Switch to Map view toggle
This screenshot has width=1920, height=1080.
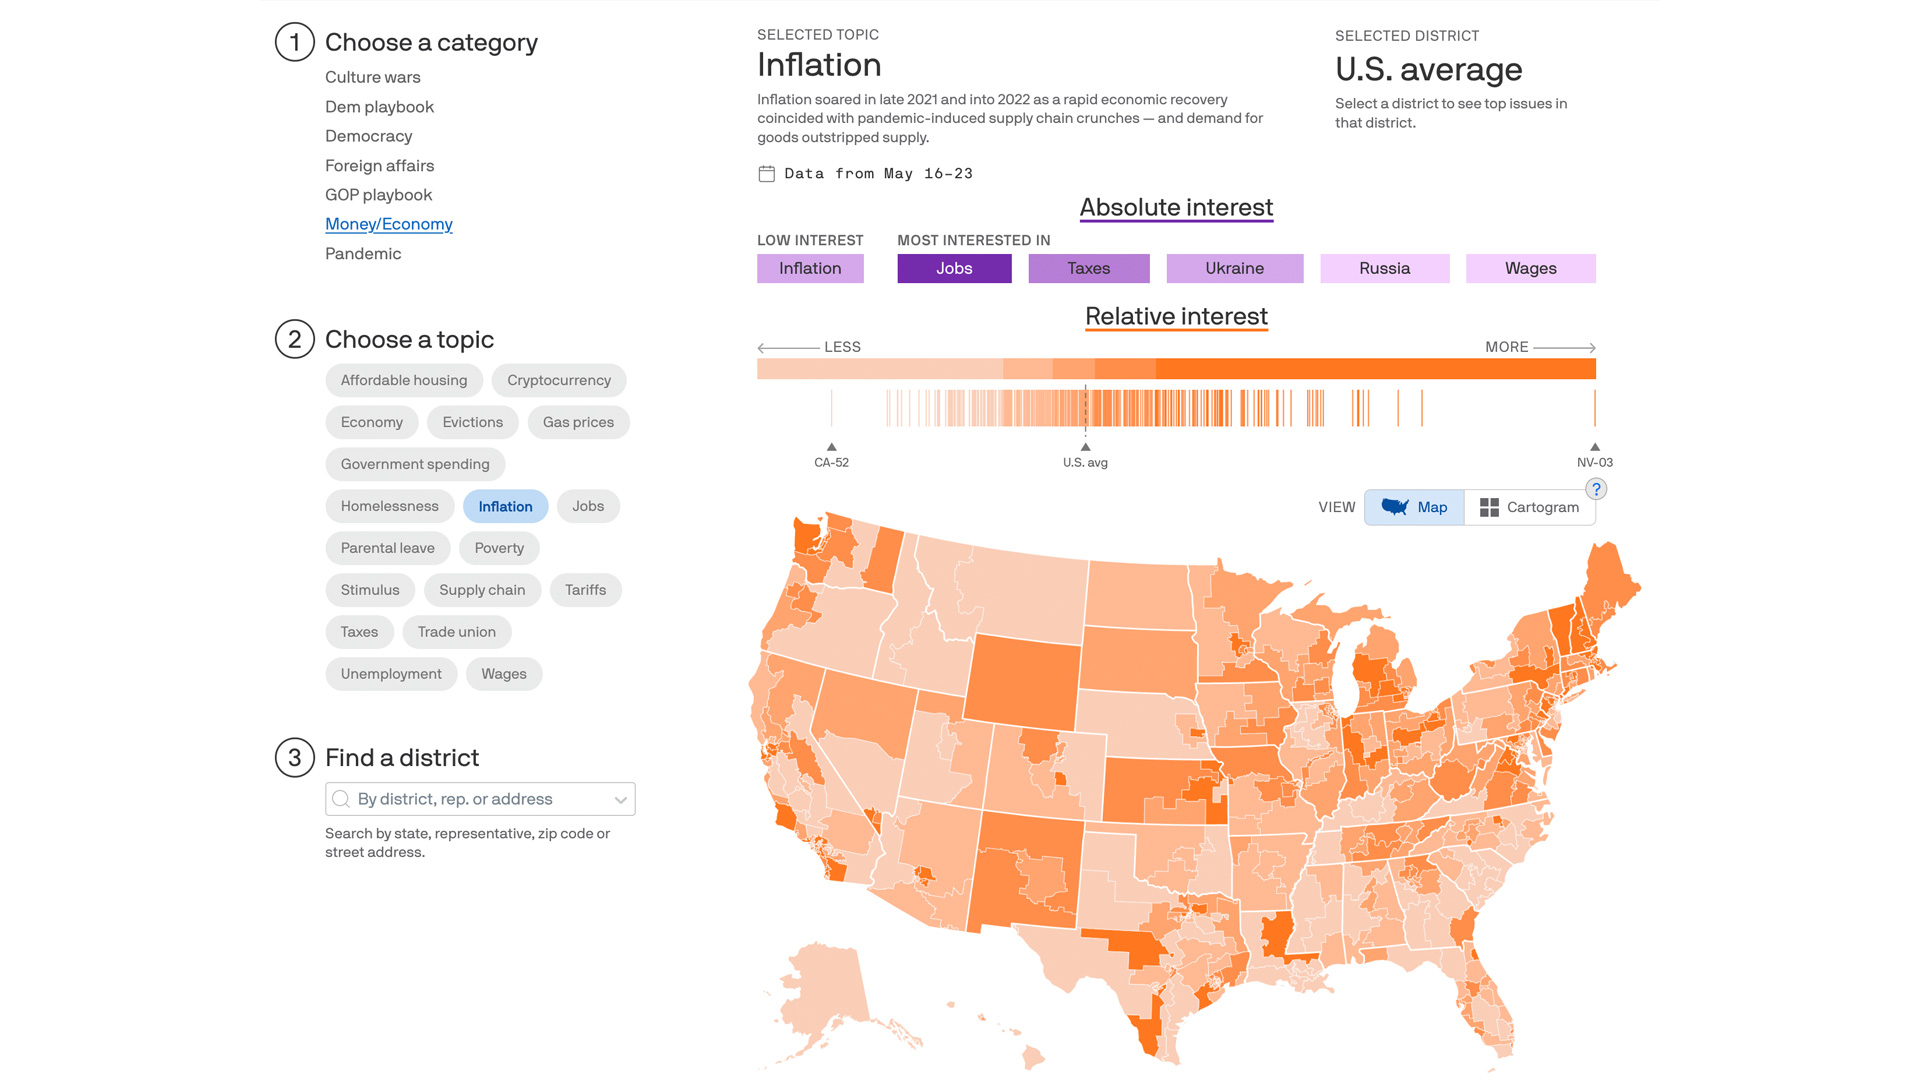[x=1418, y=506]
